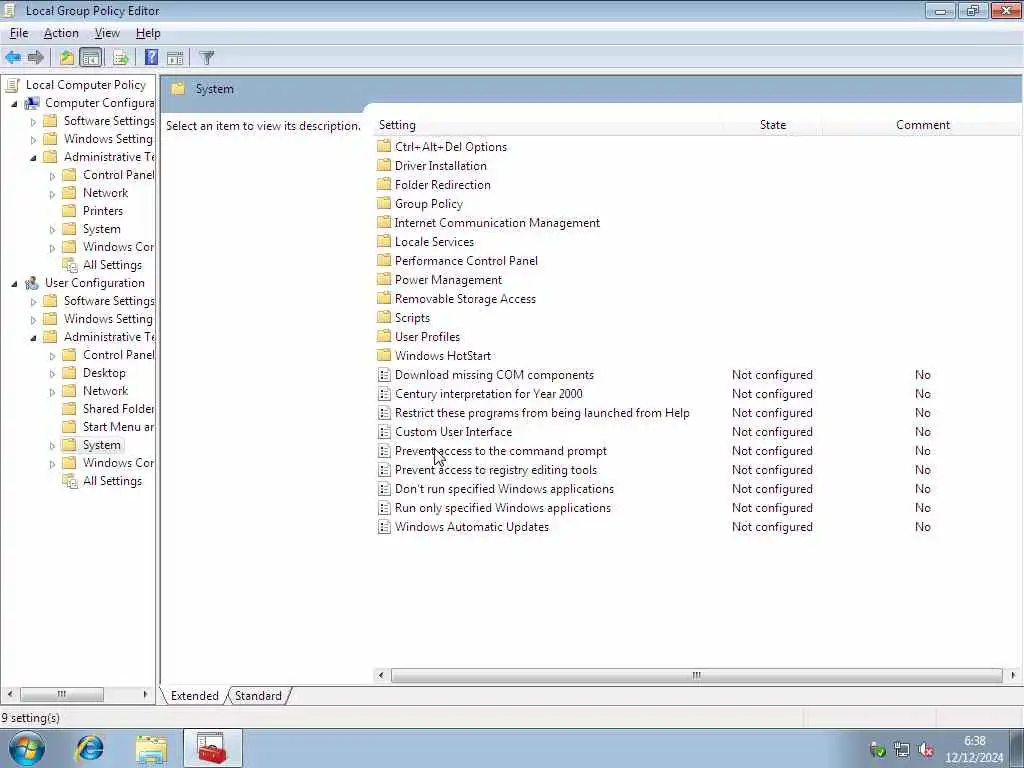Collapse the User Configuration node
1024x768 pixels.
click(x=14, y=283)
